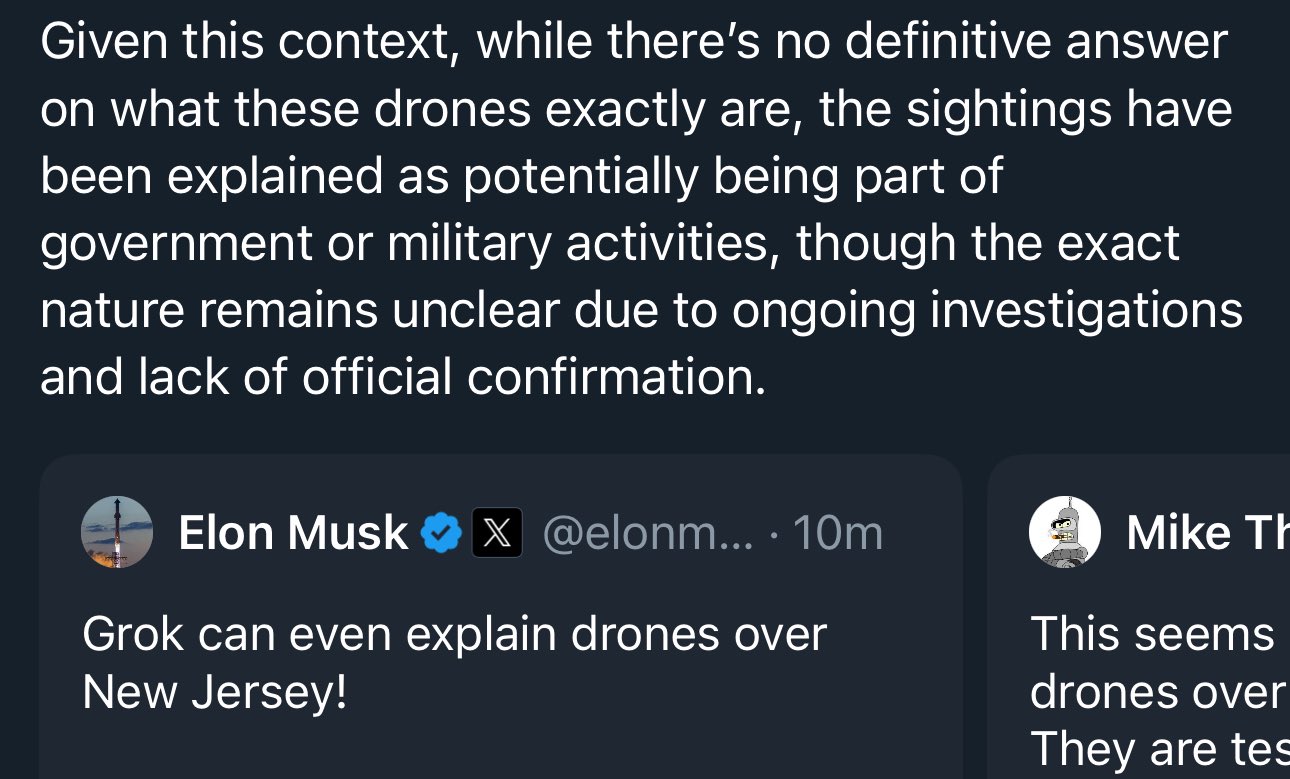1290x779 pixels.
Task: Click the "This seems" line in Mike's post
Action: (x=1152, y=634)
